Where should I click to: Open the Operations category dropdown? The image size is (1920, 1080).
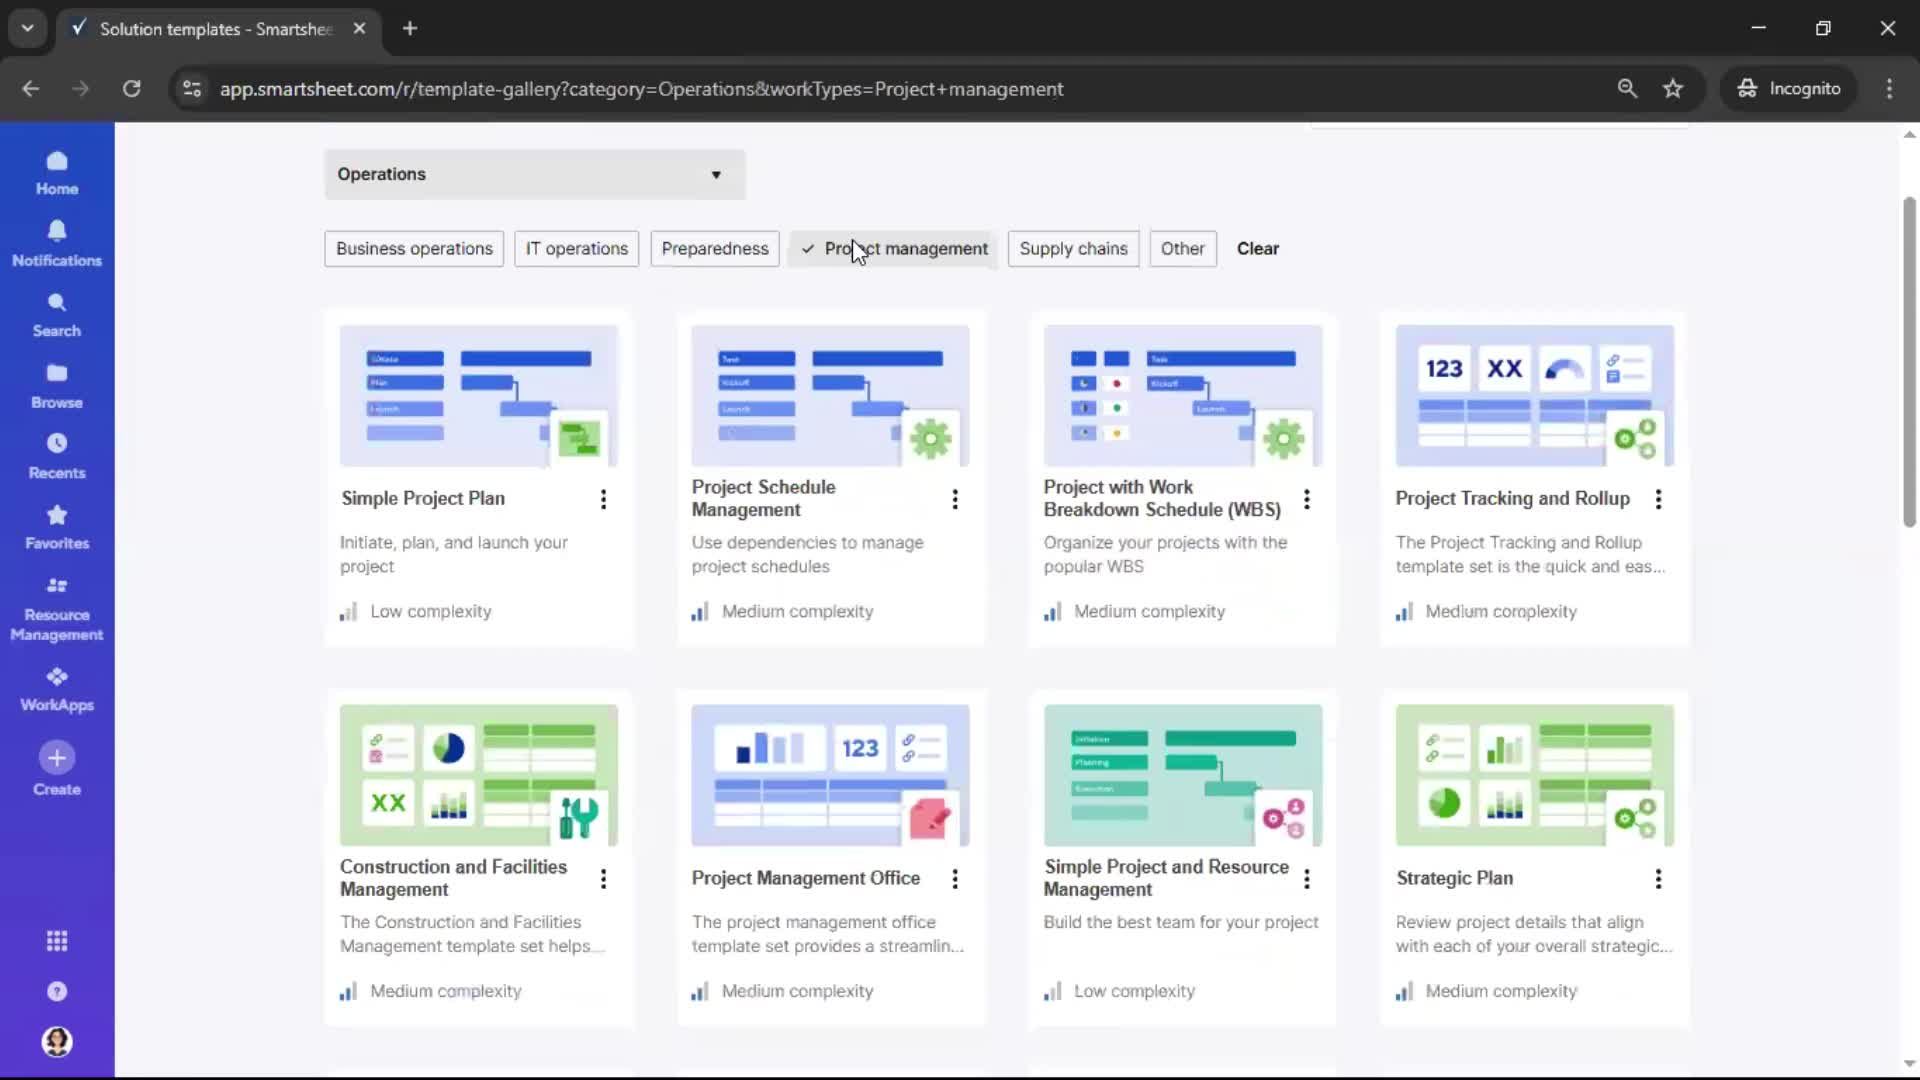point(534,174)
